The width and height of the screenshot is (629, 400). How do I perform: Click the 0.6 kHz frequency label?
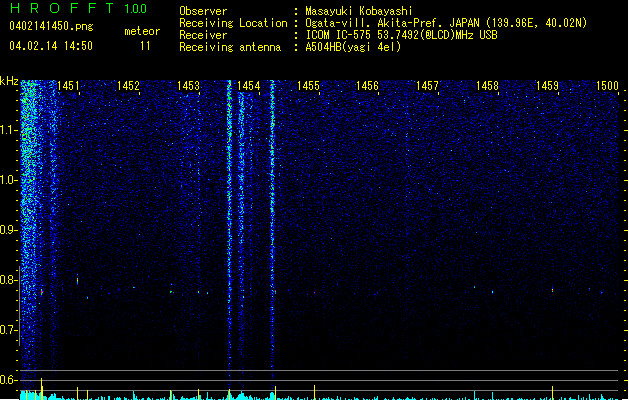click(8, 380)
